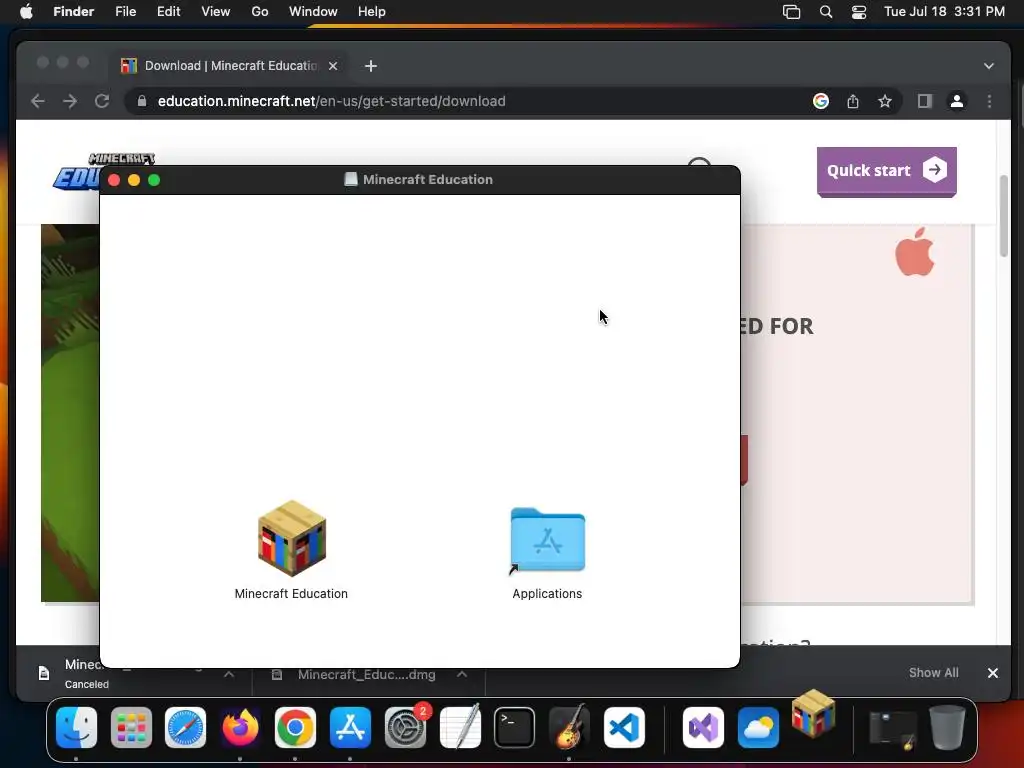Bookmark this page with the star icon
This screenshot has height=768, width=1024.
click(x=885, y=101)
